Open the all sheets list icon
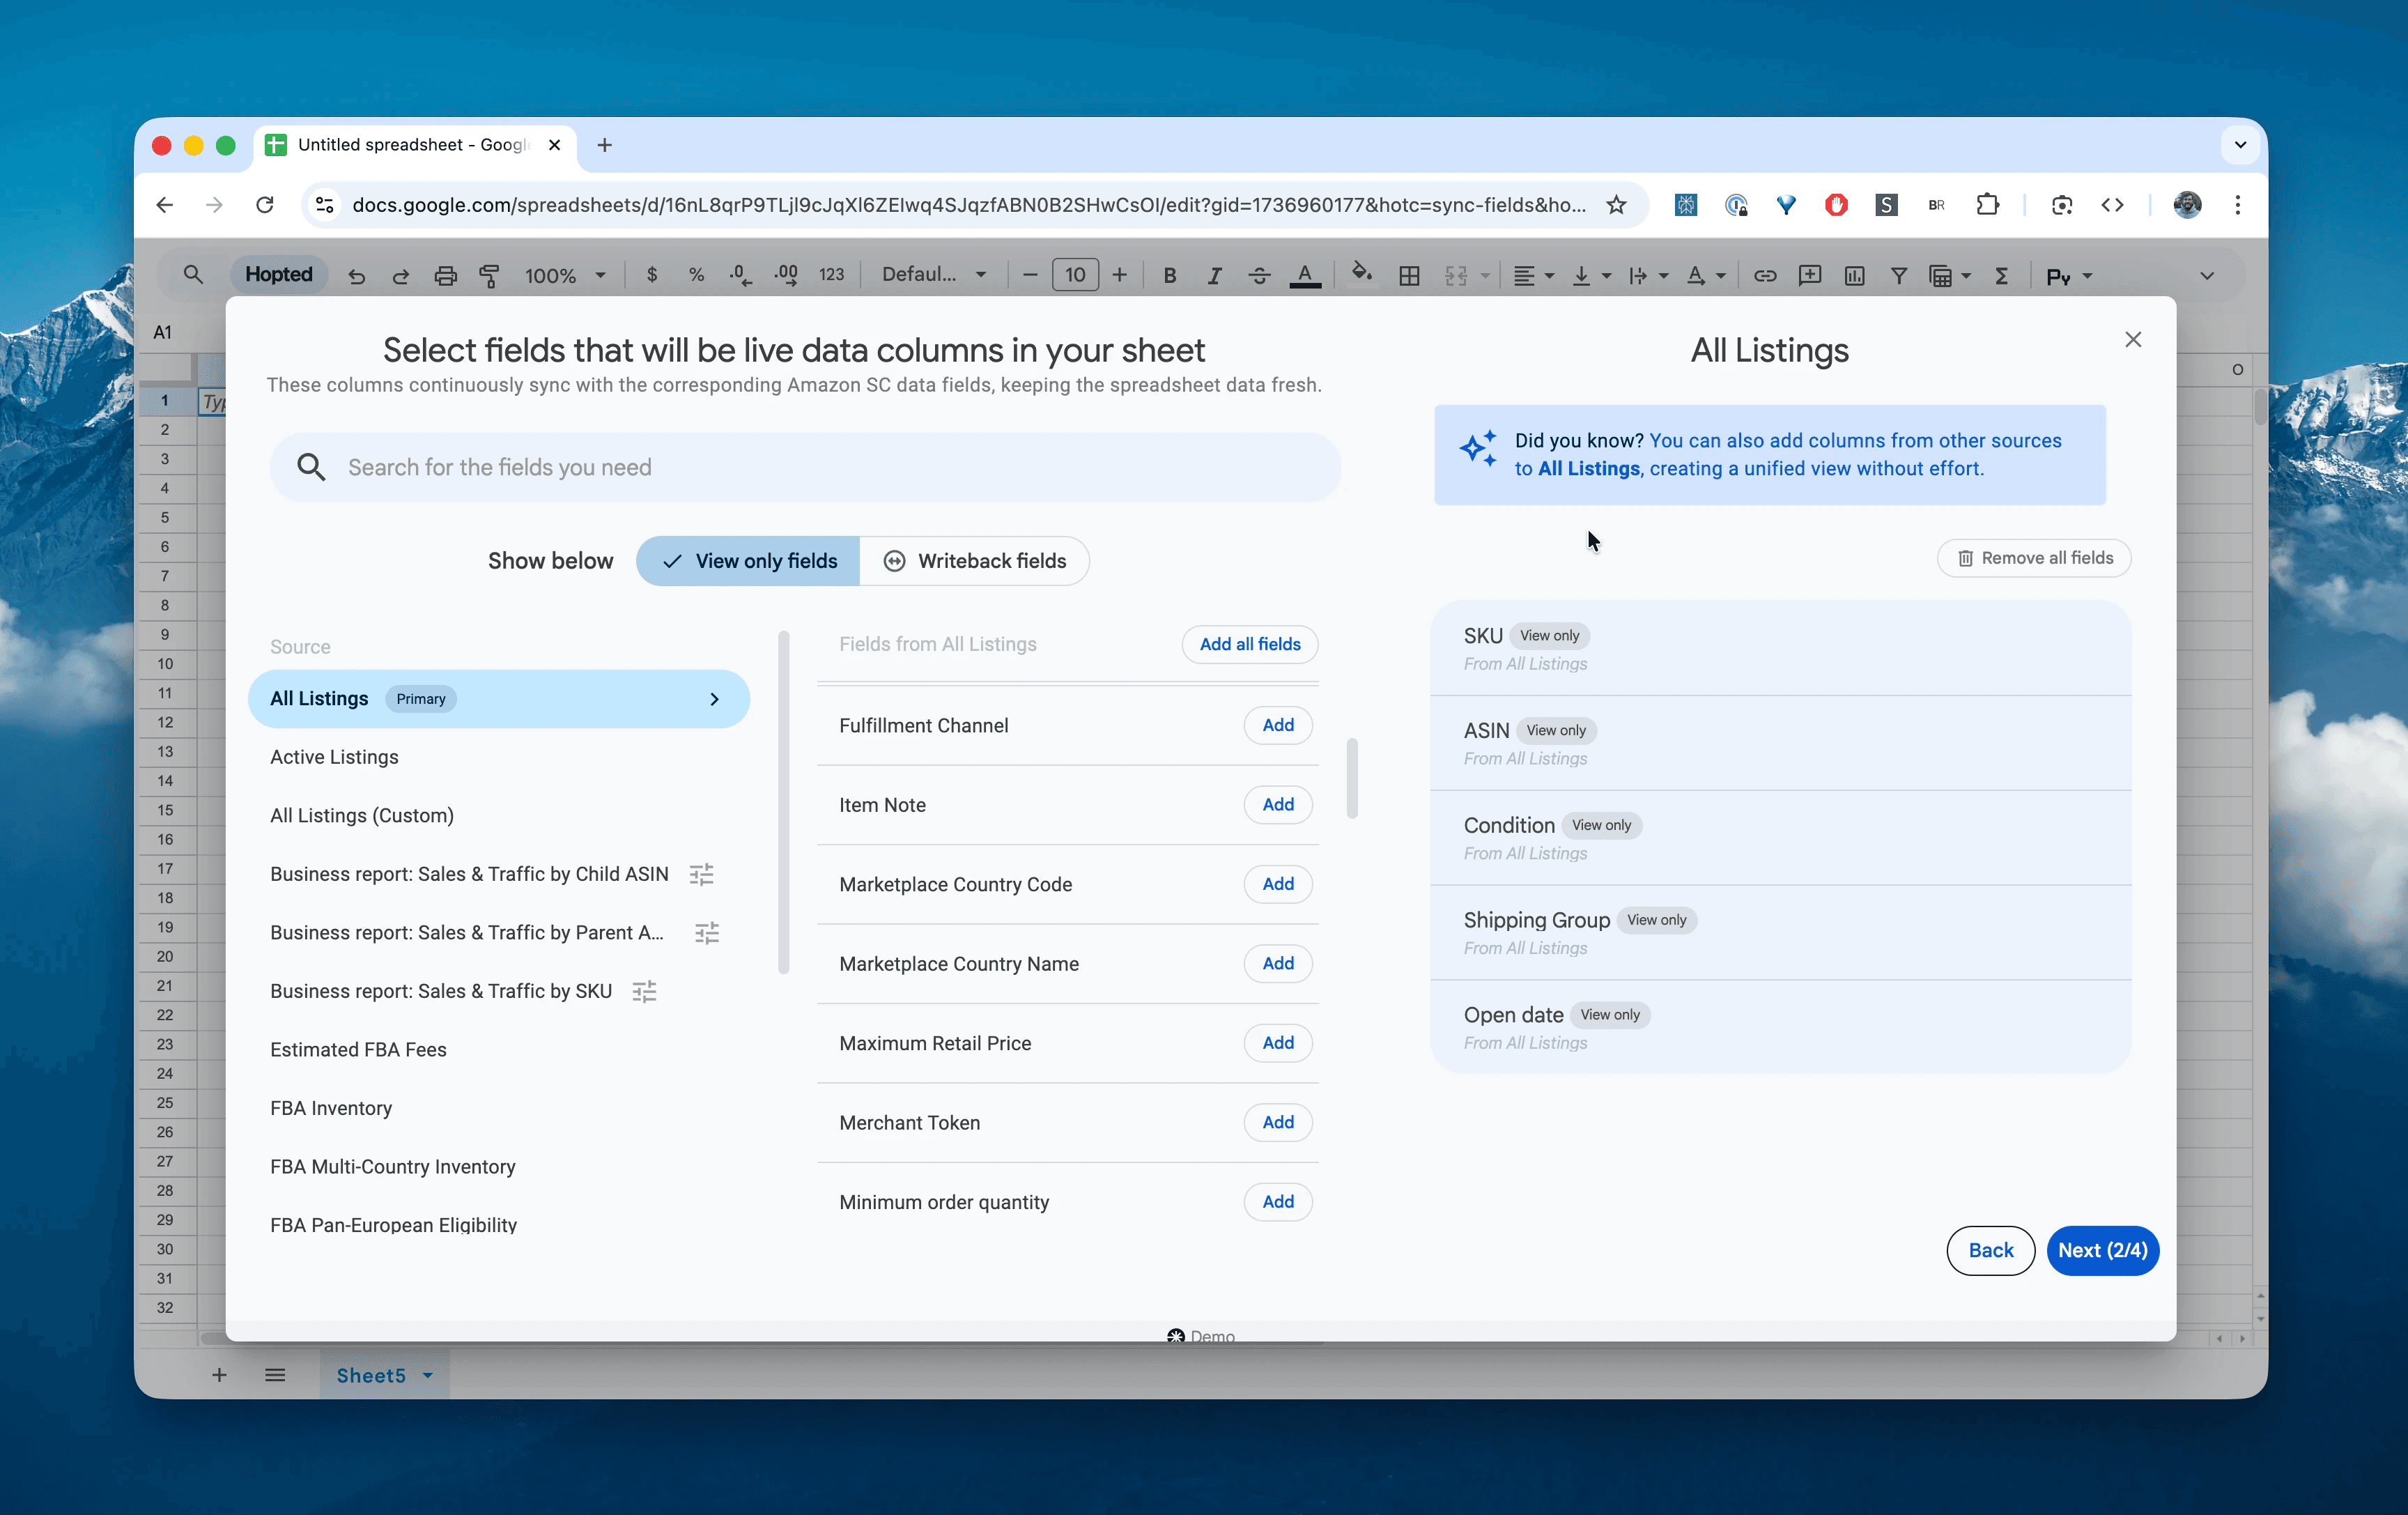This screenshot has width=2408, height=1515. 275,1375
